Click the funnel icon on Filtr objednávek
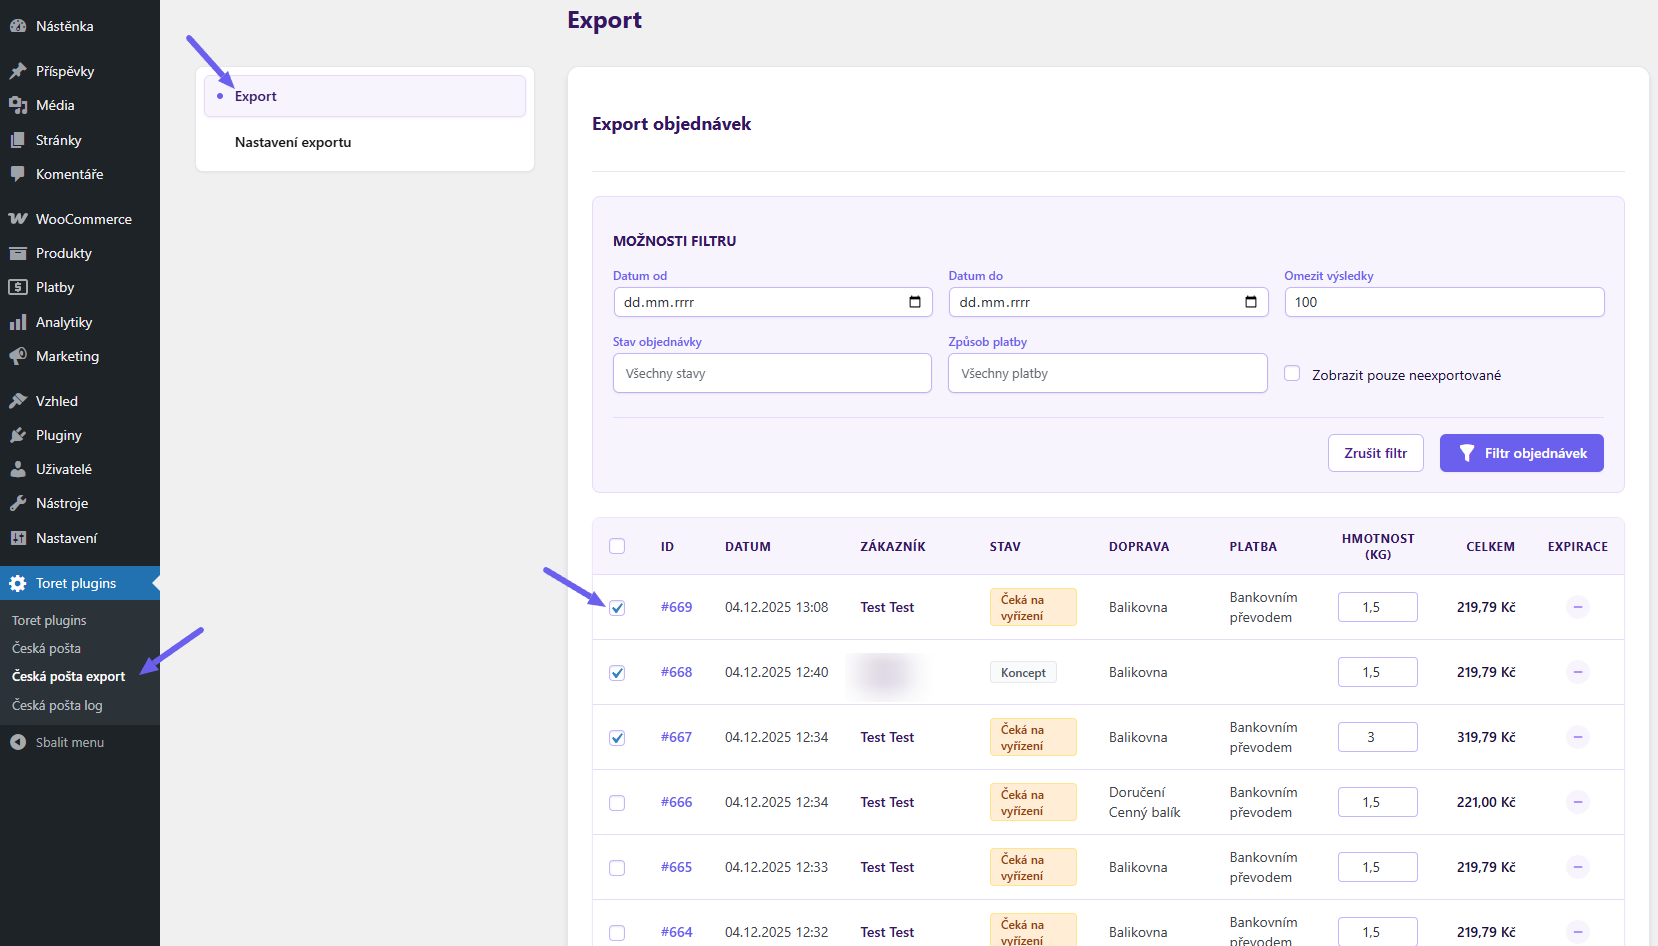1658x946 pixels. pos(1468,453)
